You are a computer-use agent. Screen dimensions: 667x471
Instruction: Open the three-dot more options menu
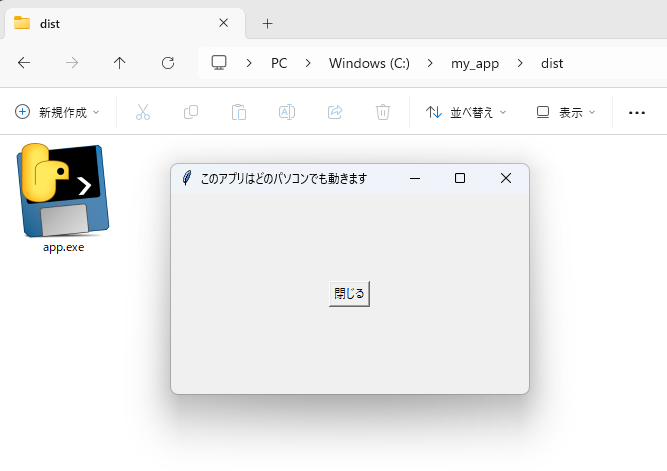637,112
